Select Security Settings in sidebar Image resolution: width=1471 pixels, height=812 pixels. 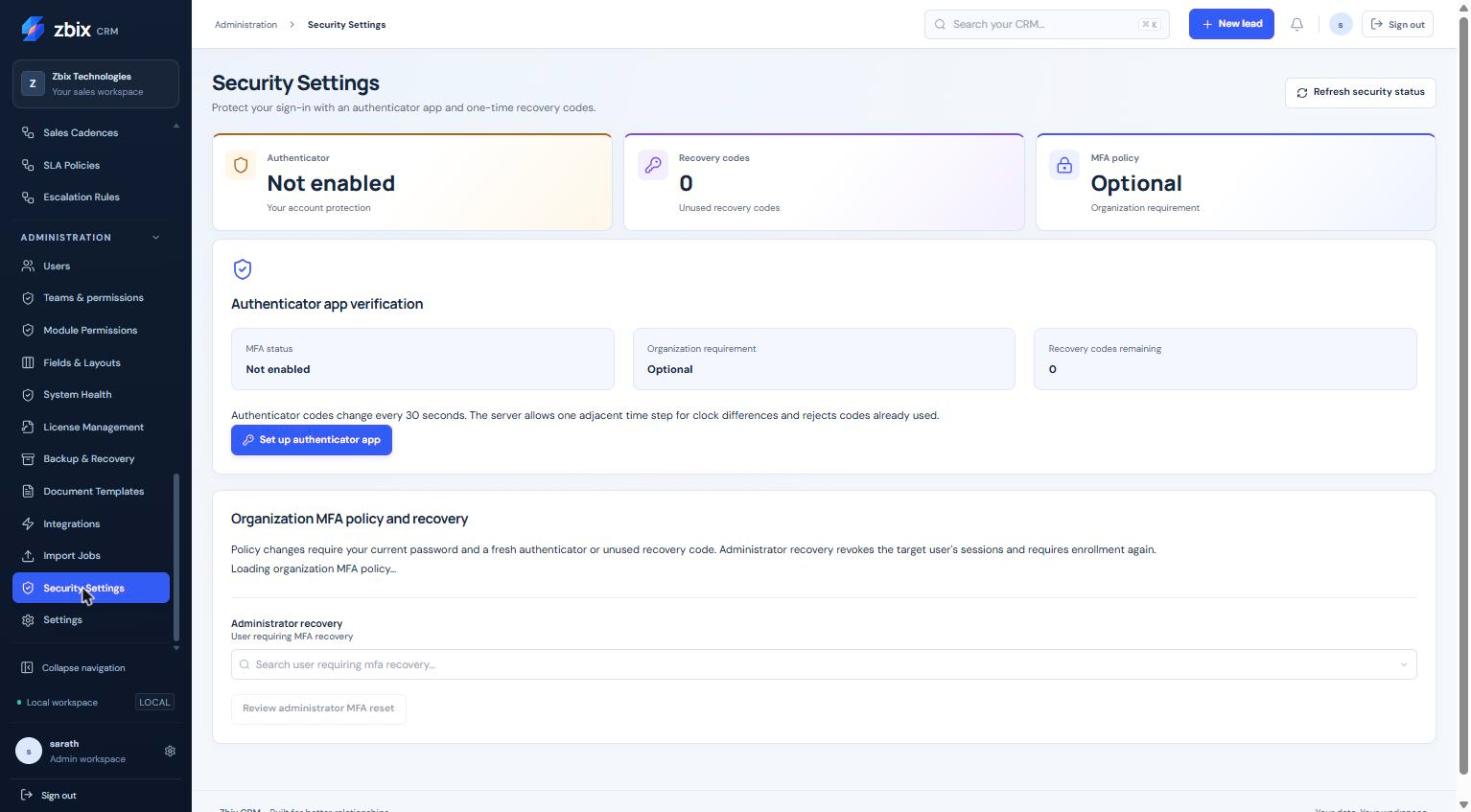(x=91, y=588)
